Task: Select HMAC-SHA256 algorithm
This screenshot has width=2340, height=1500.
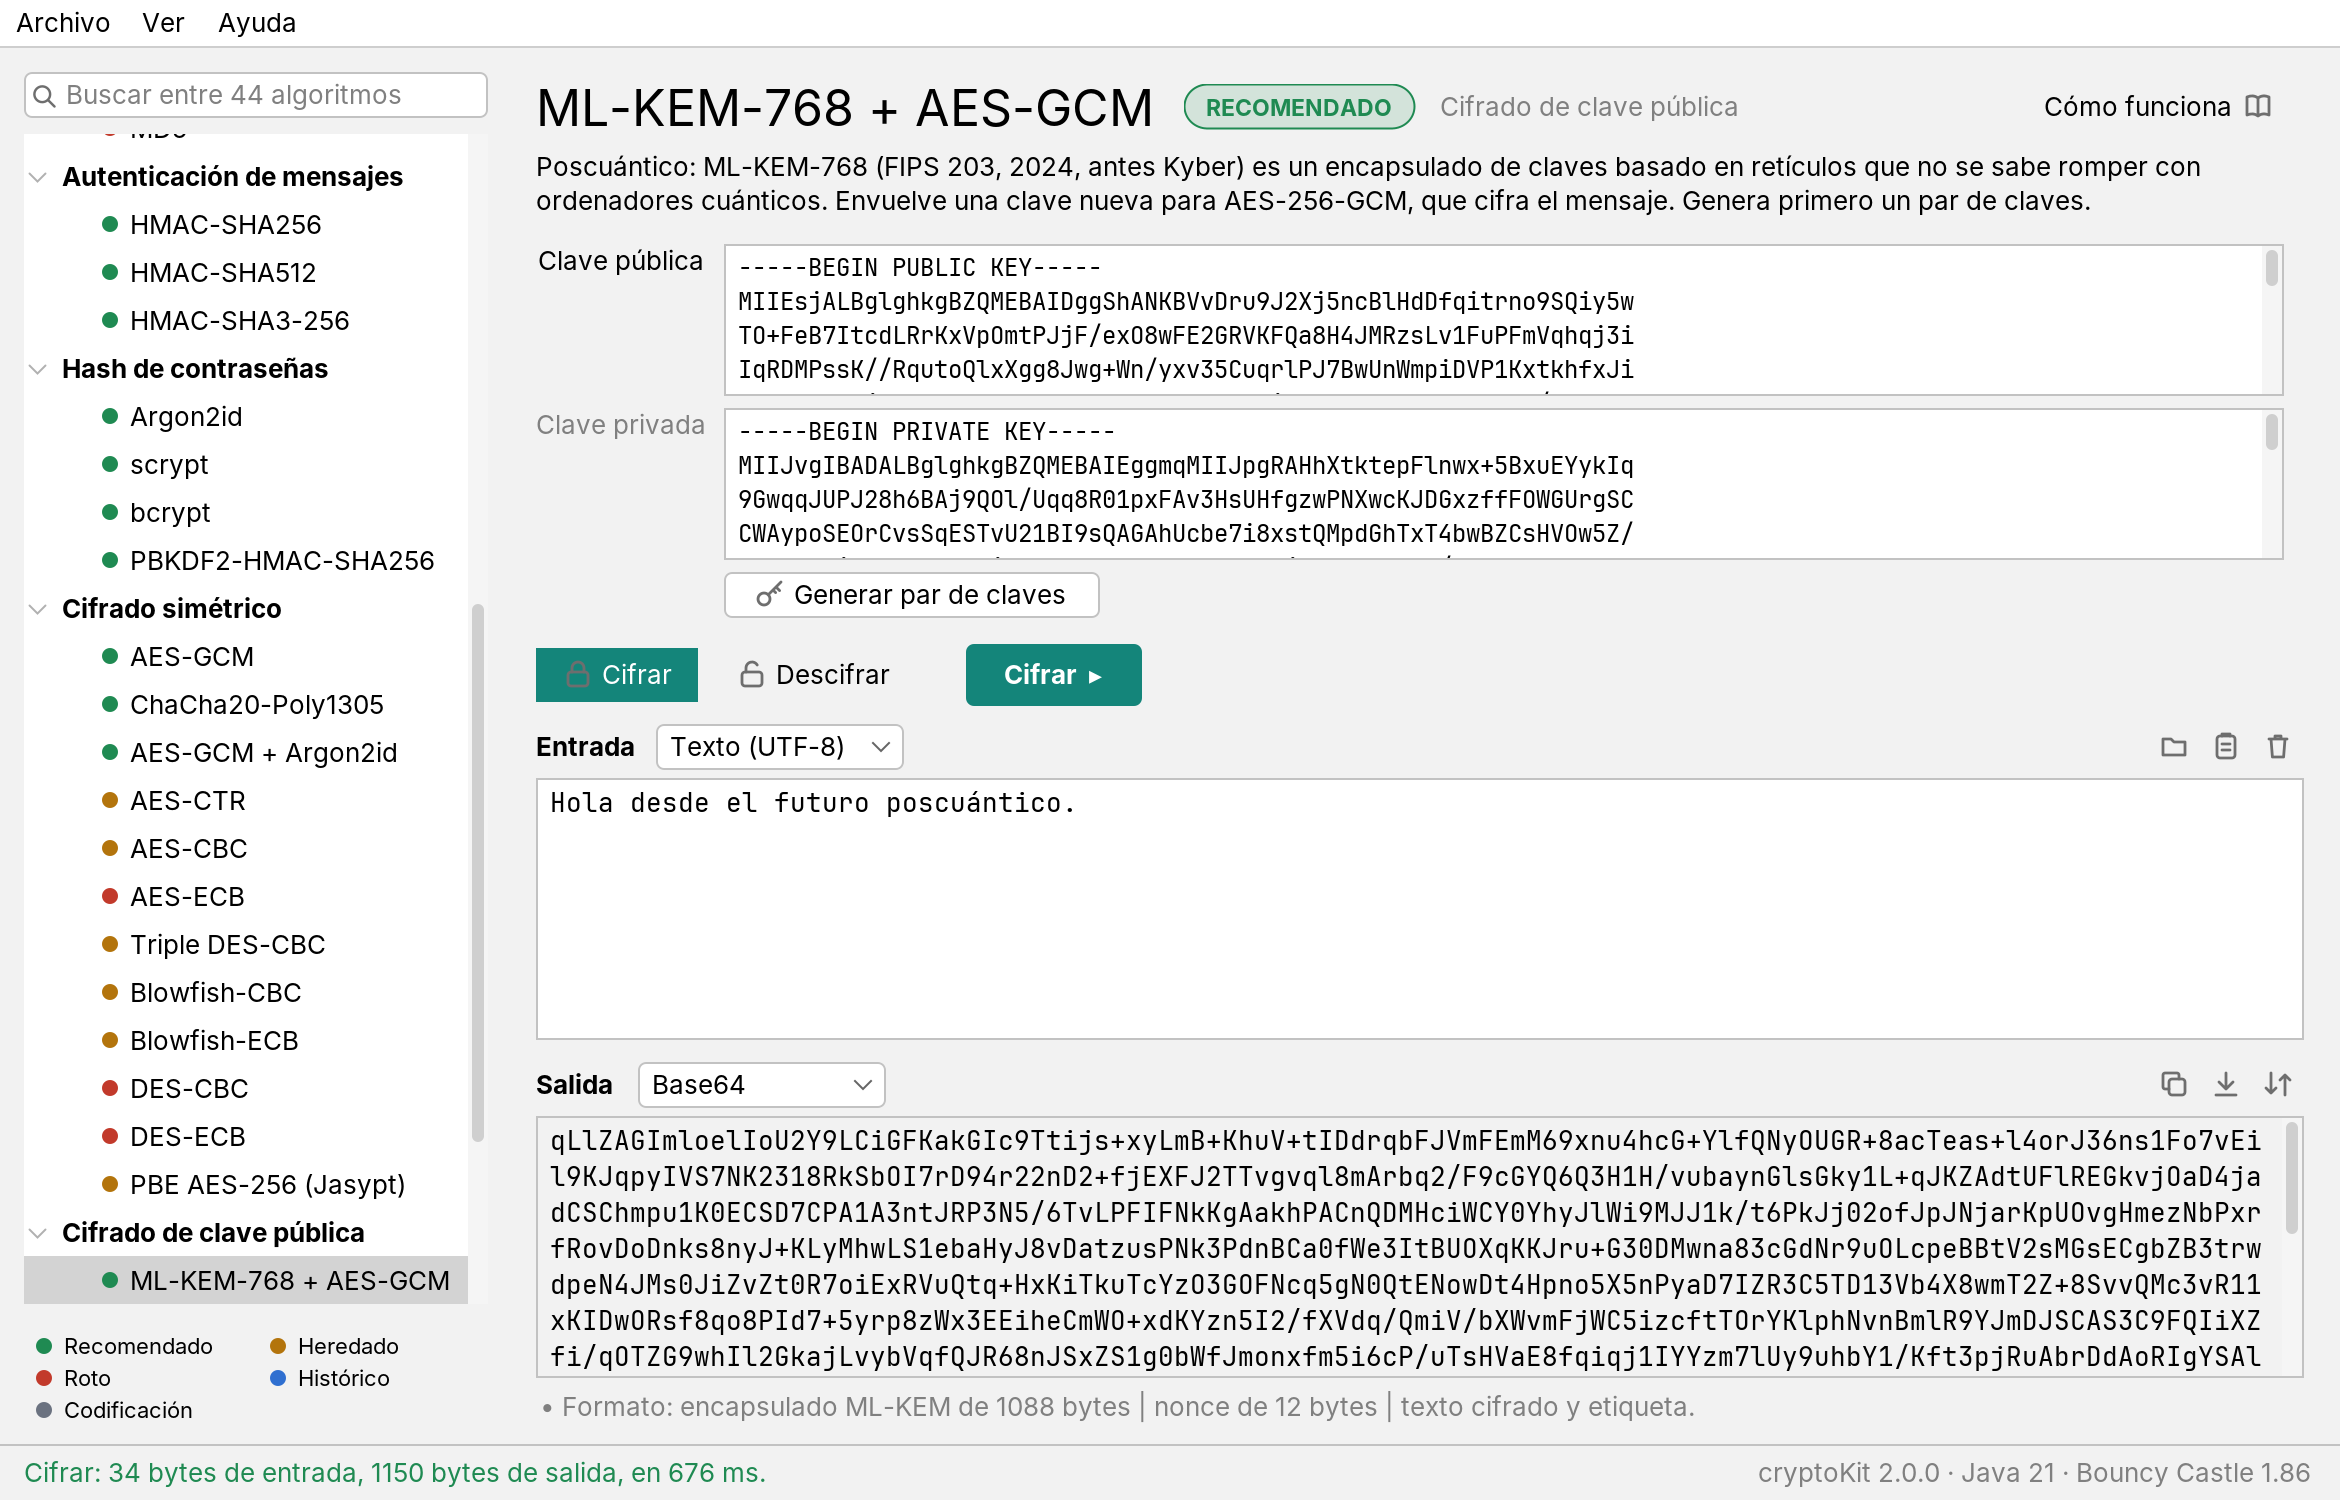Action: [246, 225]
